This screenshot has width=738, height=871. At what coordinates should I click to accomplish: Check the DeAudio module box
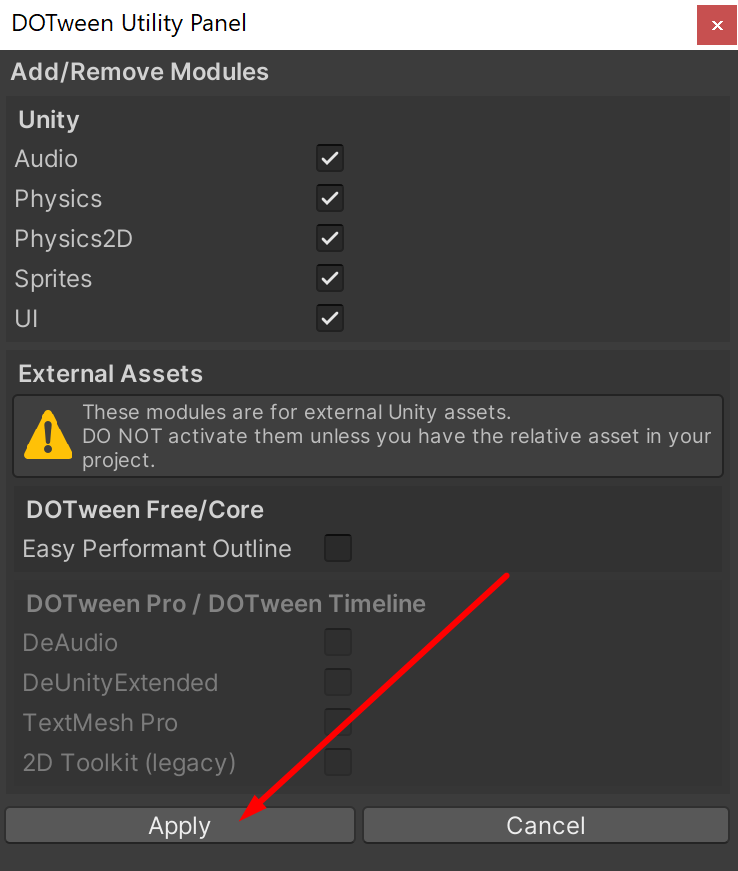pyautogui.click(x=337, y=642)
